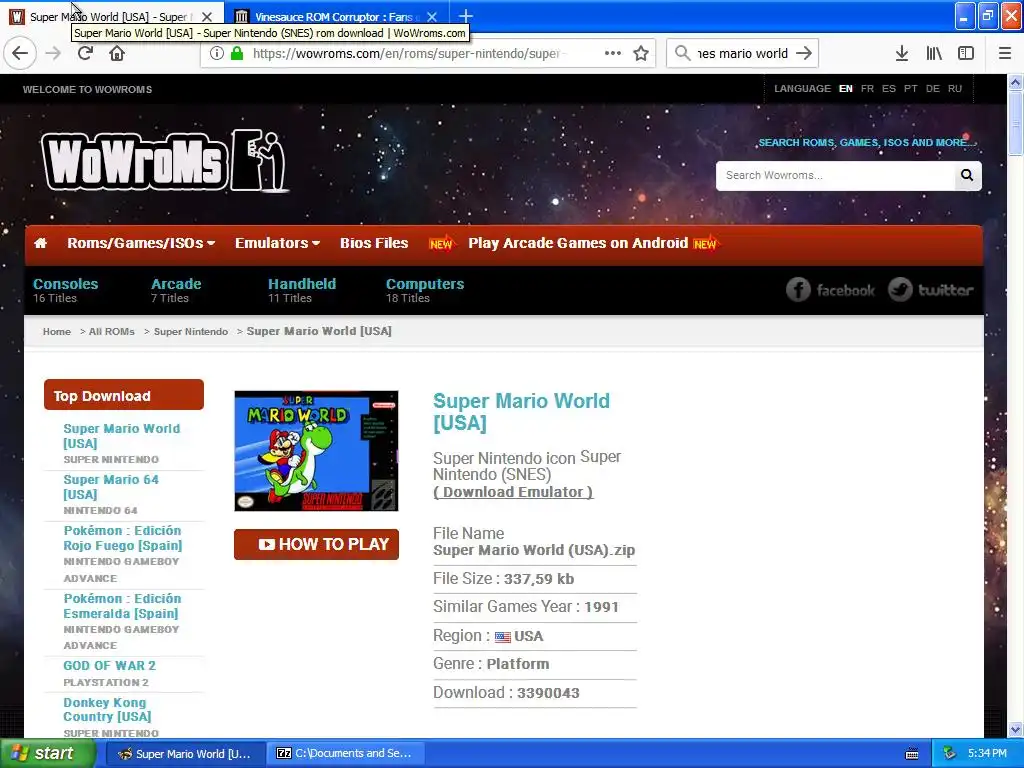The image size is (1024, 768).
Task: Click the page scrollbar up arrow
Action: pos(1015,82)
